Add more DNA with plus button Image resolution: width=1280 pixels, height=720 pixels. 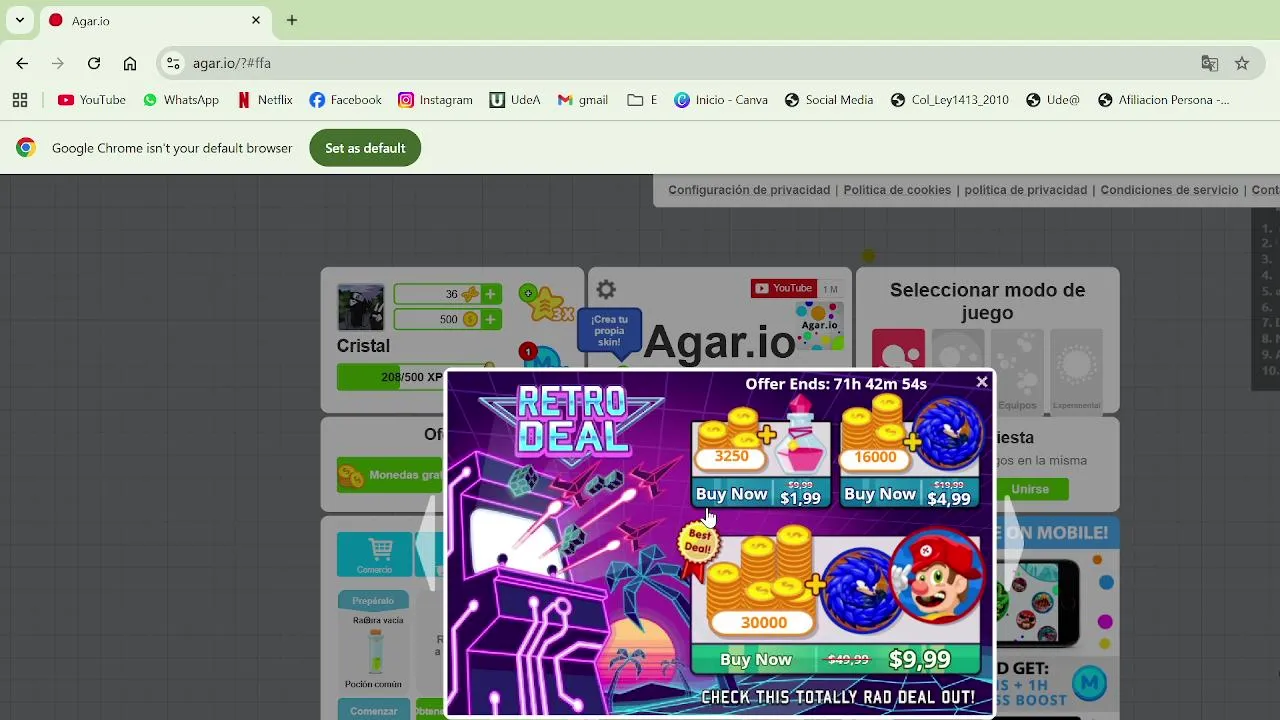click(x=490, y=294)
